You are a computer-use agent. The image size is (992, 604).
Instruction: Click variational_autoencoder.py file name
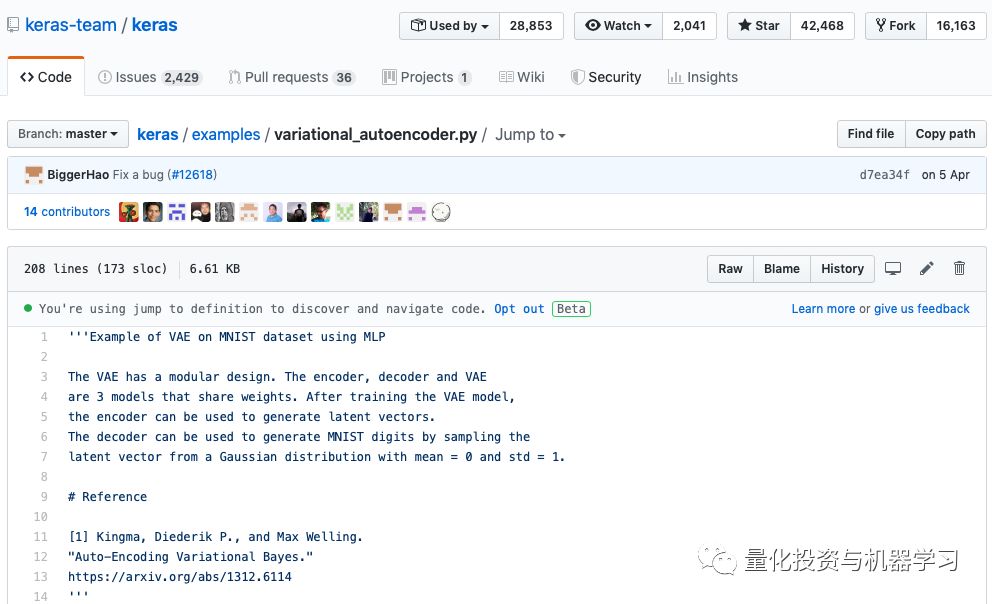click(375, 135)
